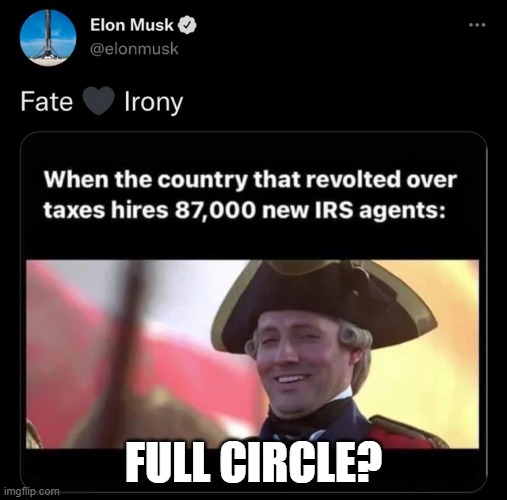Click the blue verified checkmark badge
The image size is (507, 500).
coord(188,25)
